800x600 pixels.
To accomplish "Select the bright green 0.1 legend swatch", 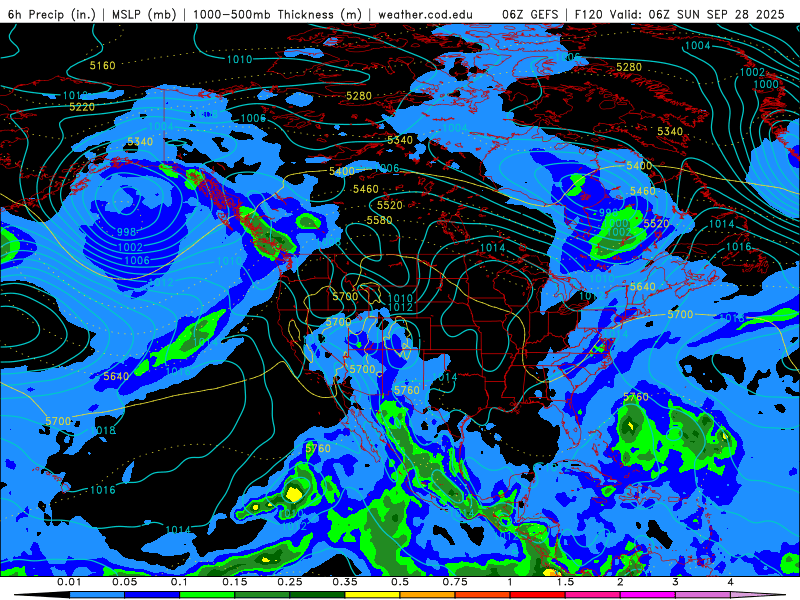I will pyautogui.click(x=207, y=595).
